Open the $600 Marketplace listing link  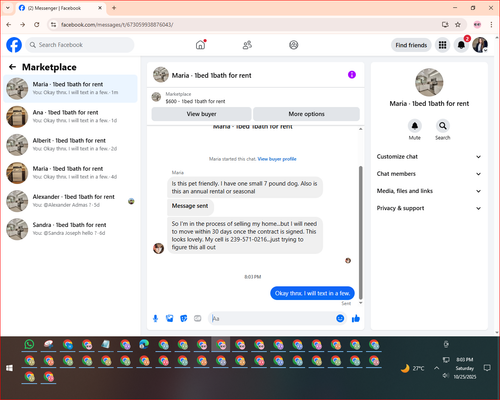195,101
